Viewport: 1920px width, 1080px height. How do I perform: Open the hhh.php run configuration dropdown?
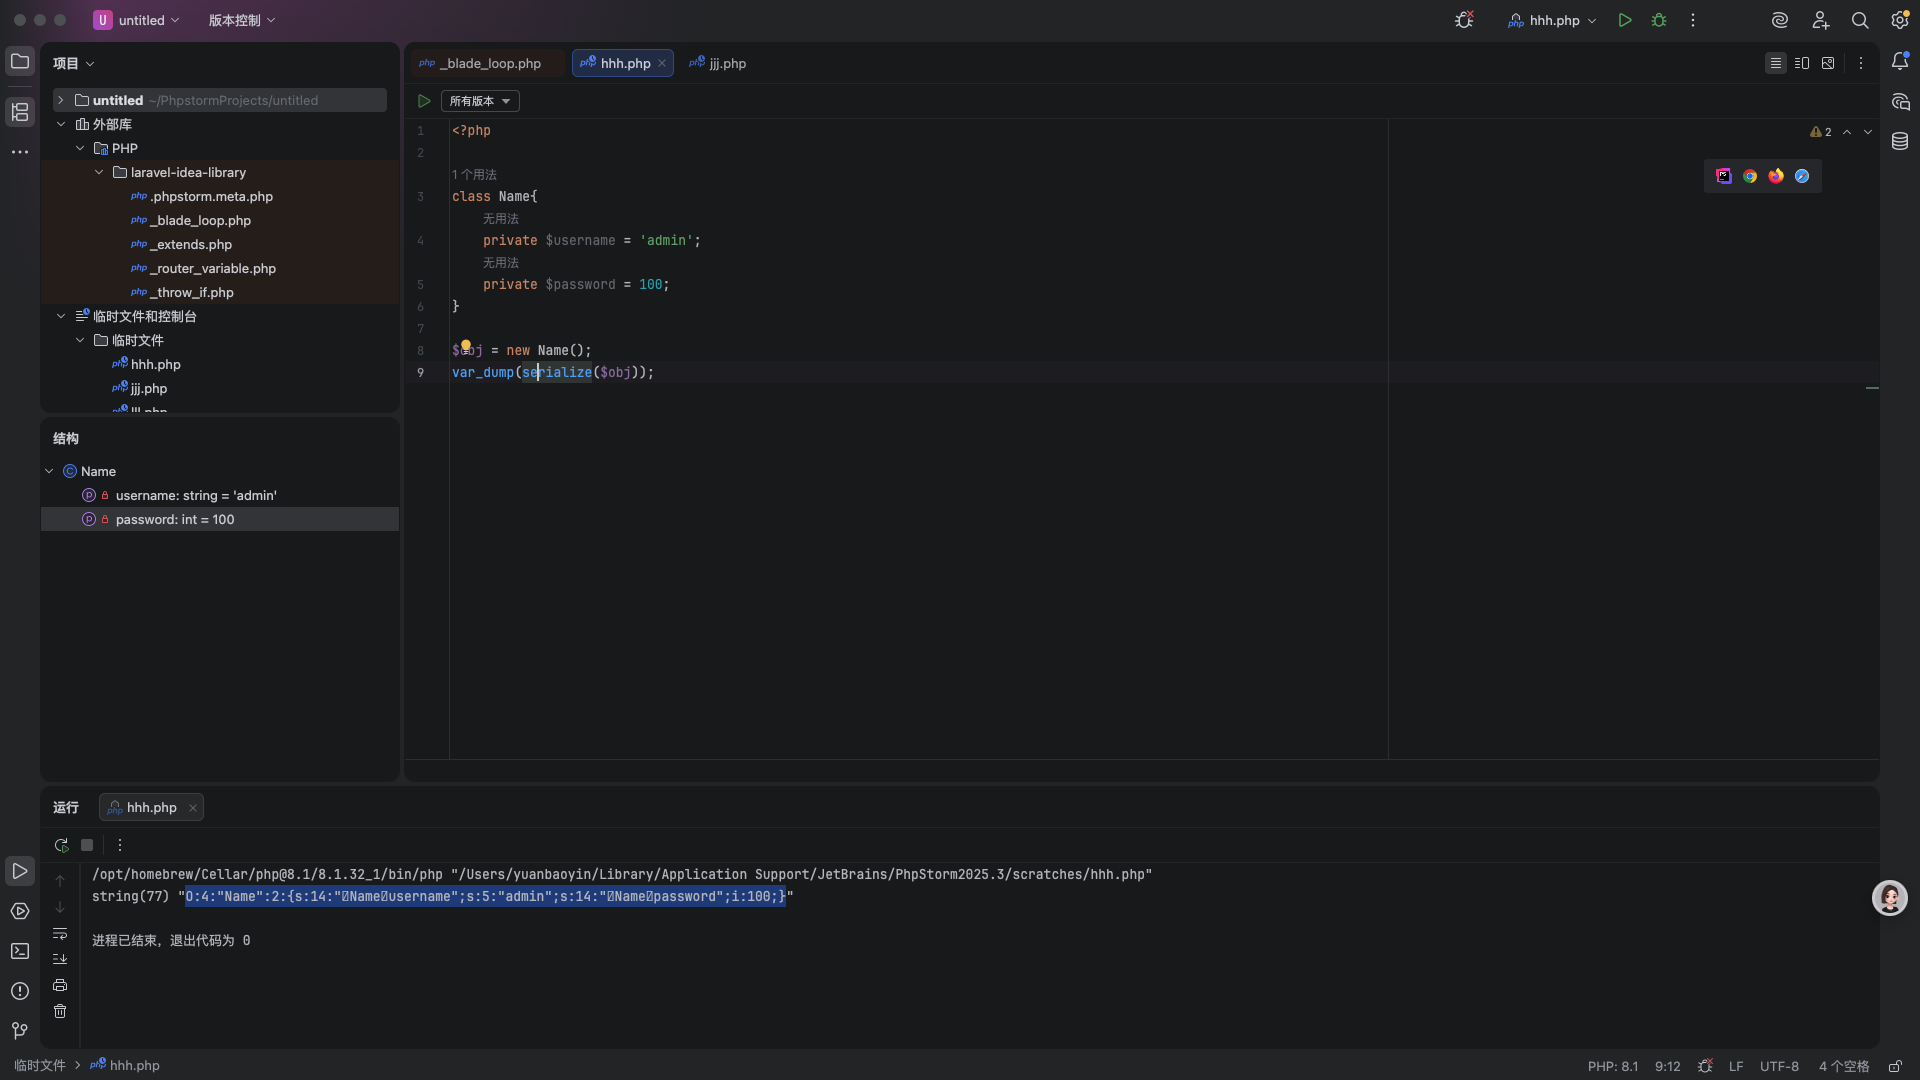point(1553,20)
